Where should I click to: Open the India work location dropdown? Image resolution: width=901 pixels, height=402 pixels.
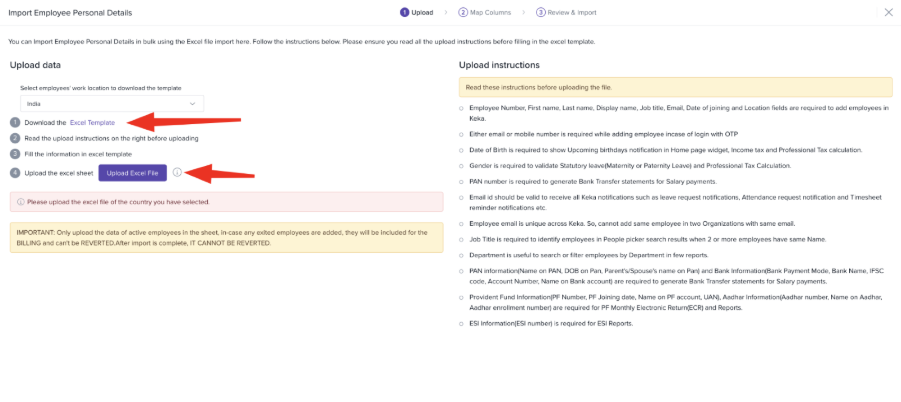[x=112, y=104]
